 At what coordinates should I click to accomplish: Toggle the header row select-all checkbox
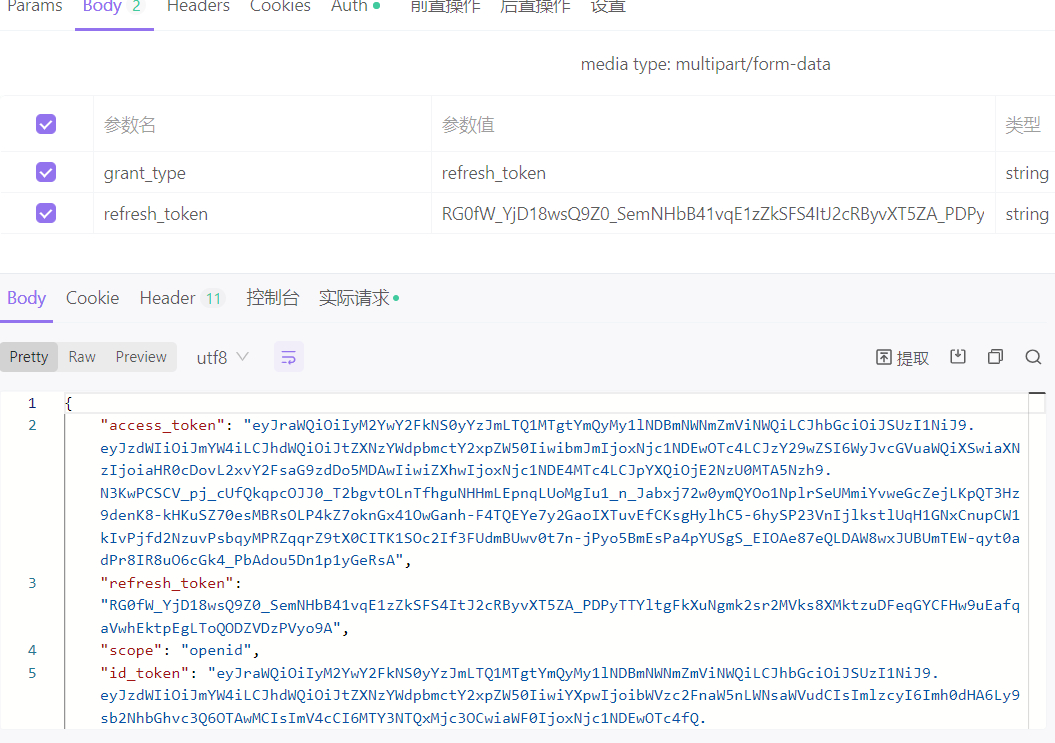point(46,124)
